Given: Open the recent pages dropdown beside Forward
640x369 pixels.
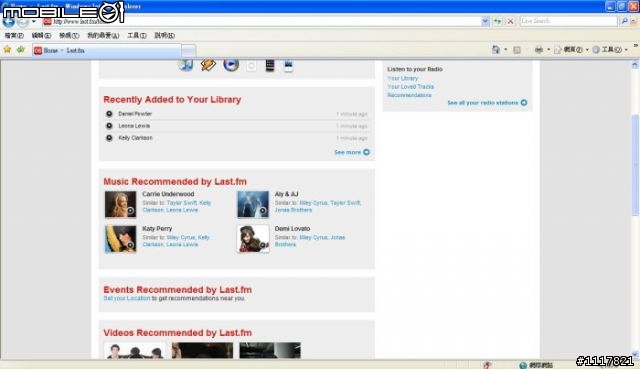Looking at the screenshot, I should pos(34,21).
